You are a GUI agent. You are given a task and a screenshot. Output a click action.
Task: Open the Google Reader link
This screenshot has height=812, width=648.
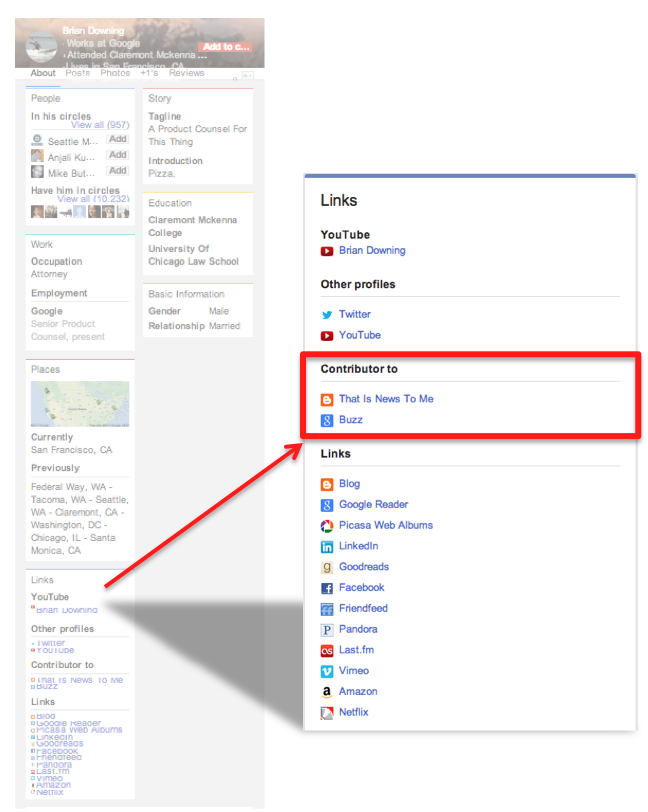coord(373,505)
